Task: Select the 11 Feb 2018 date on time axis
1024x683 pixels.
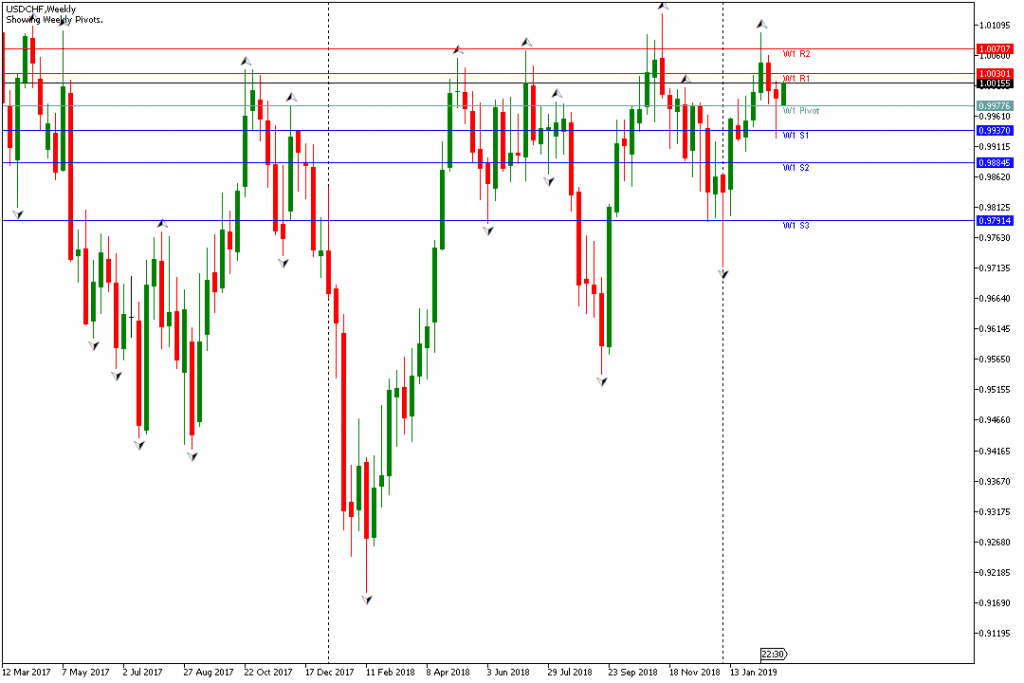Action: pyautogui.click(x=390, y=672)
